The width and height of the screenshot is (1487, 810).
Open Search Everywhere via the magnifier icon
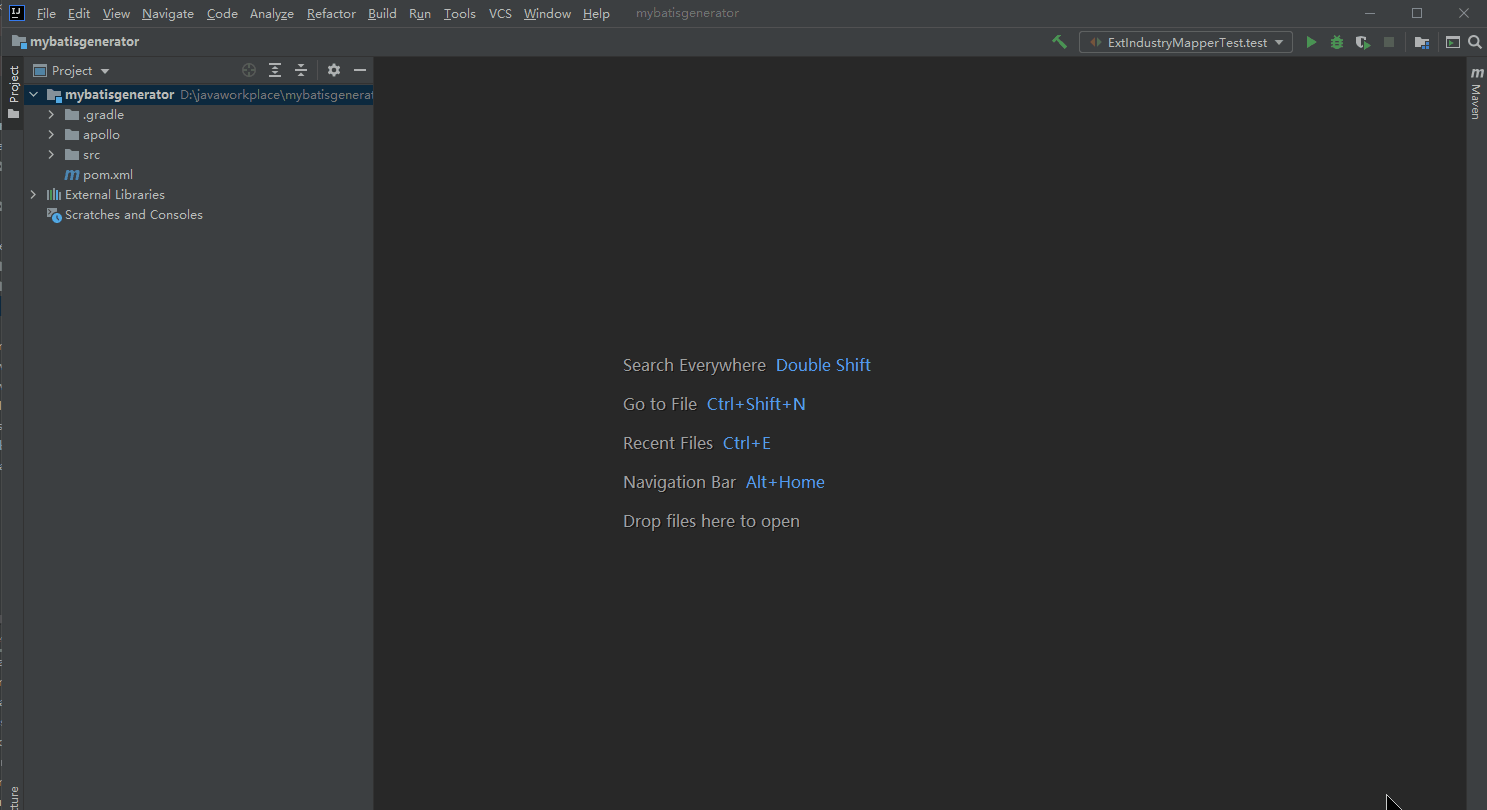click(x=1475, y=42)
